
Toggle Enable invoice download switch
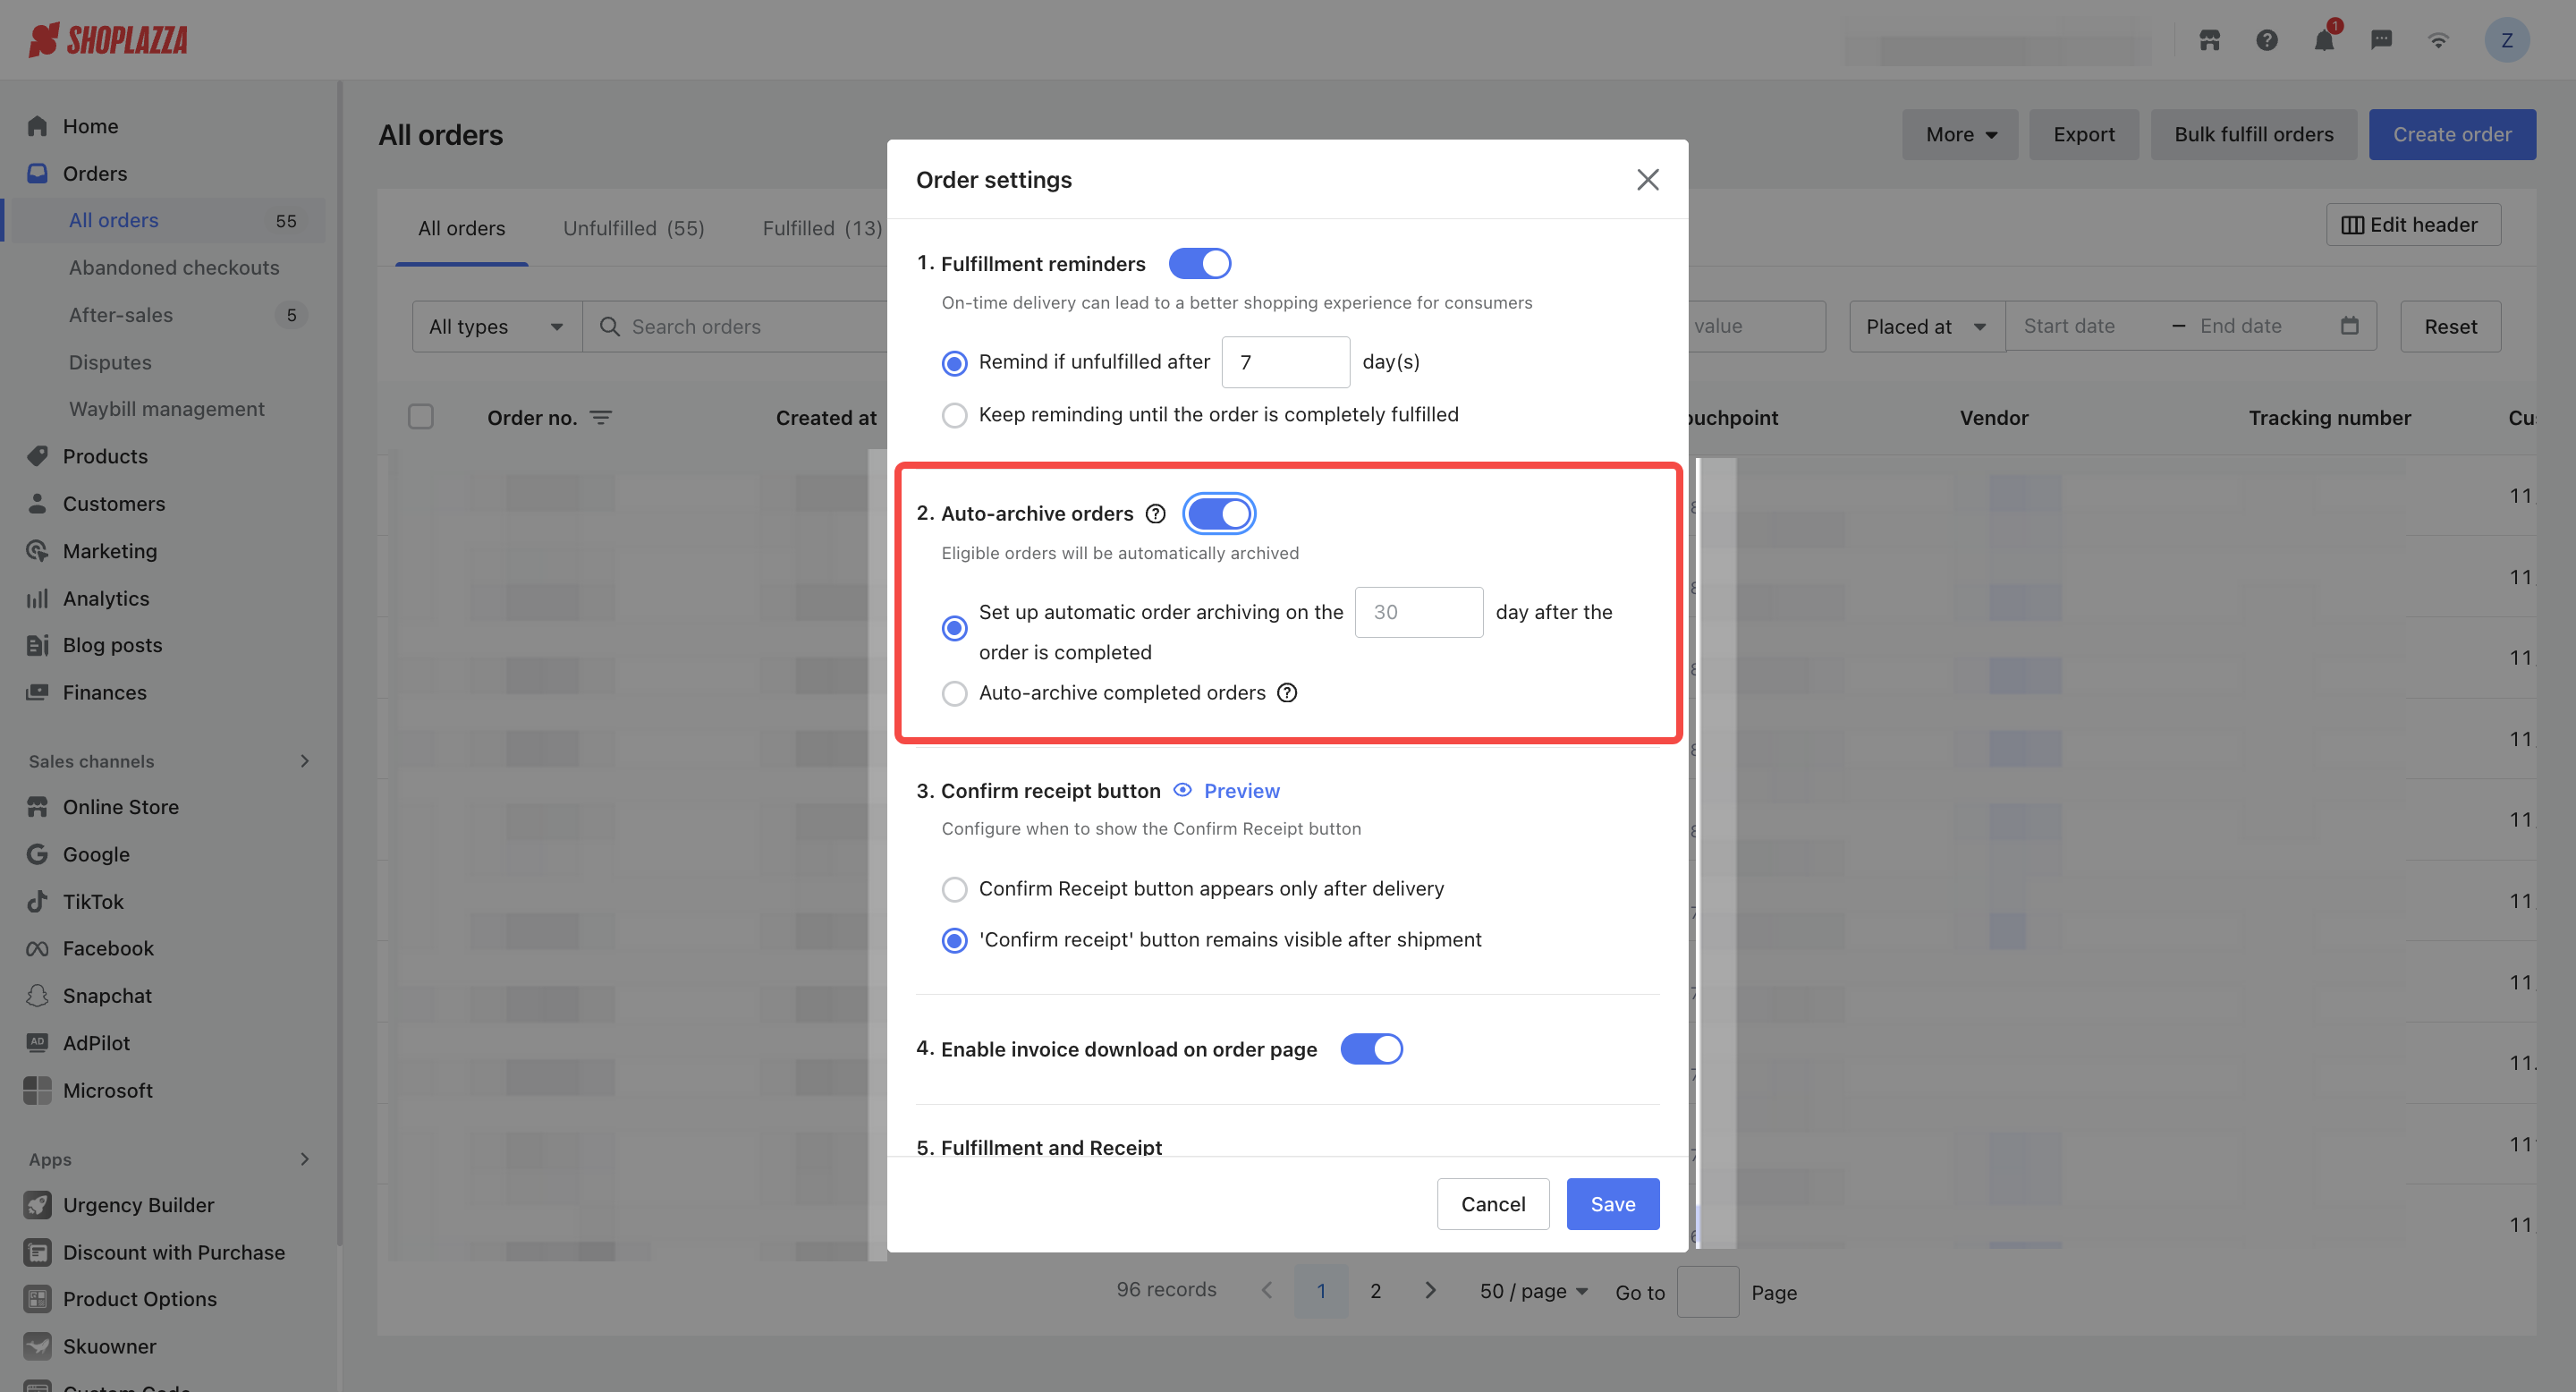tap(1371, 1048)
